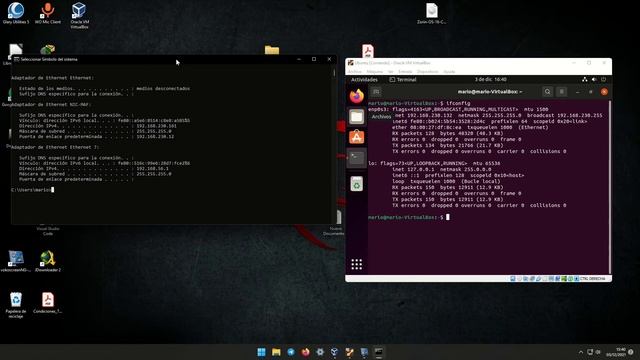Click the Ubuntu terminal prompt line
The height and width of the screenshot is (360, 640).
(x=409, y=217)
